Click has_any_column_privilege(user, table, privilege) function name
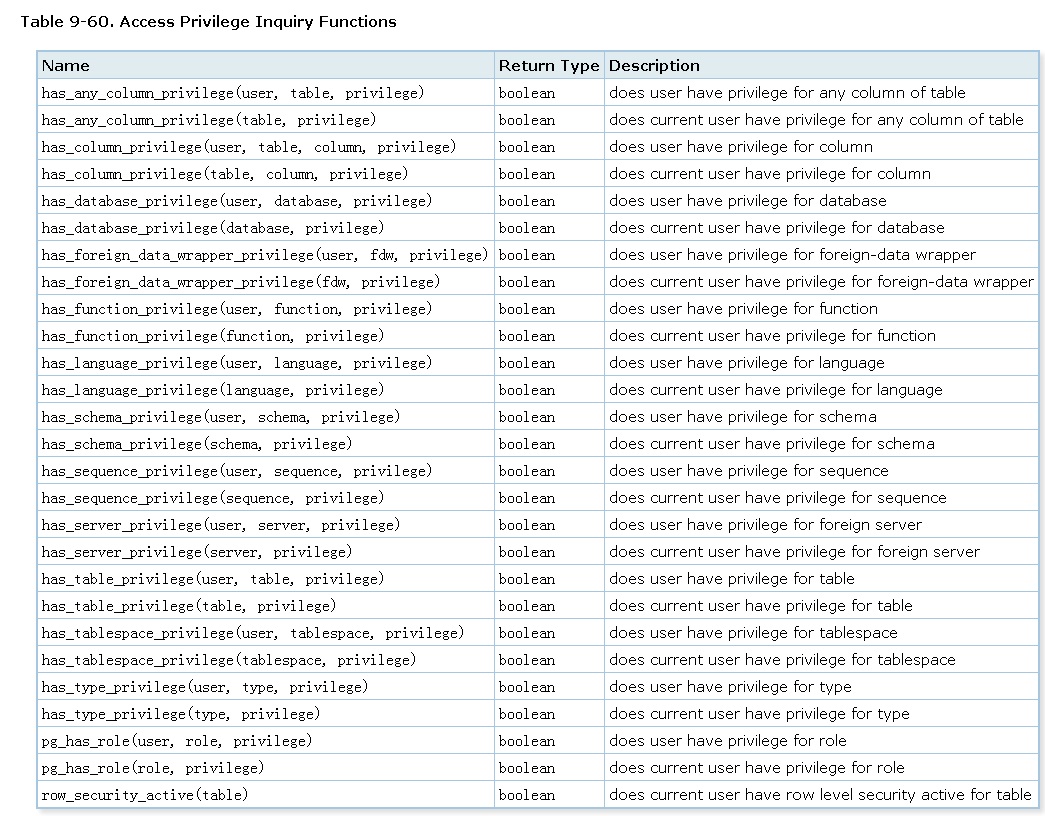Screen dimensions: 1045x816 pyautogui.click(x=233, y=93)
